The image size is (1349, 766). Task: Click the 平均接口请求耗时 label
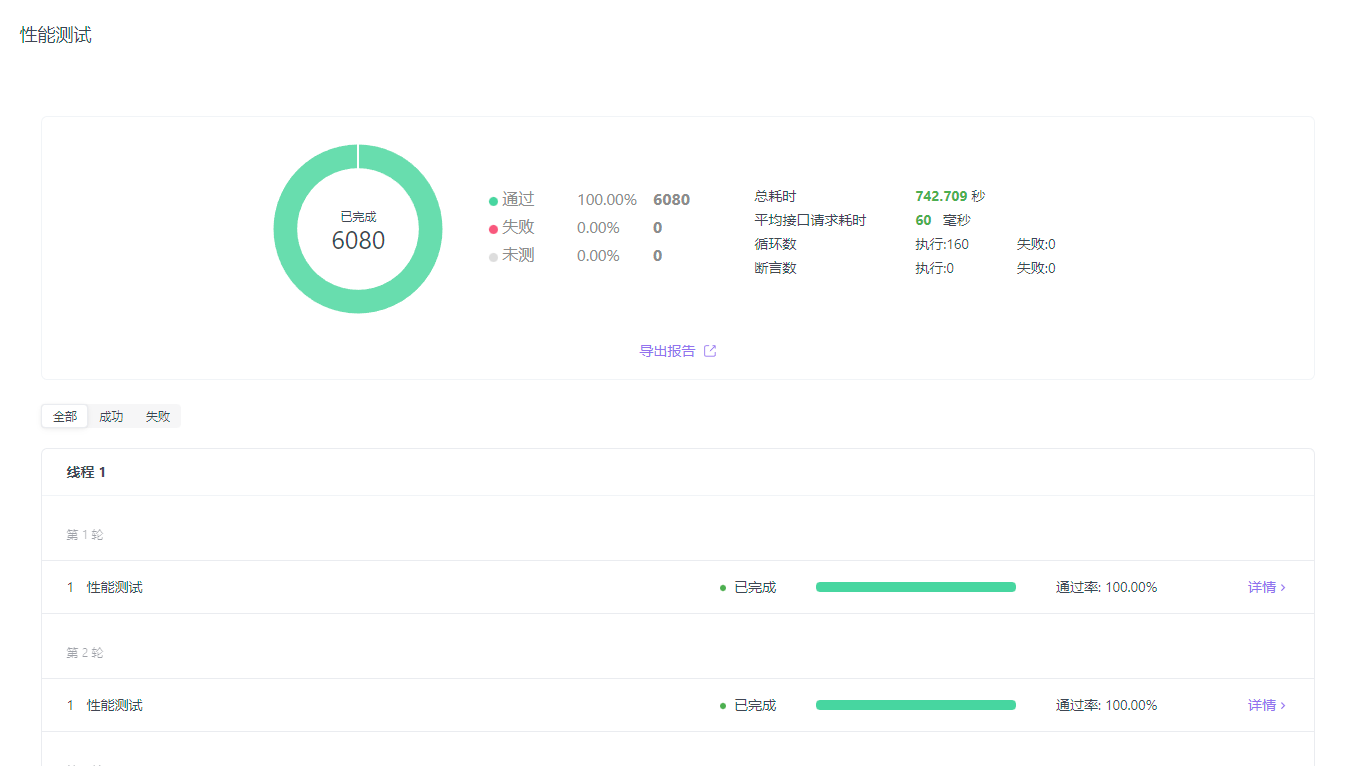(810, 221)
